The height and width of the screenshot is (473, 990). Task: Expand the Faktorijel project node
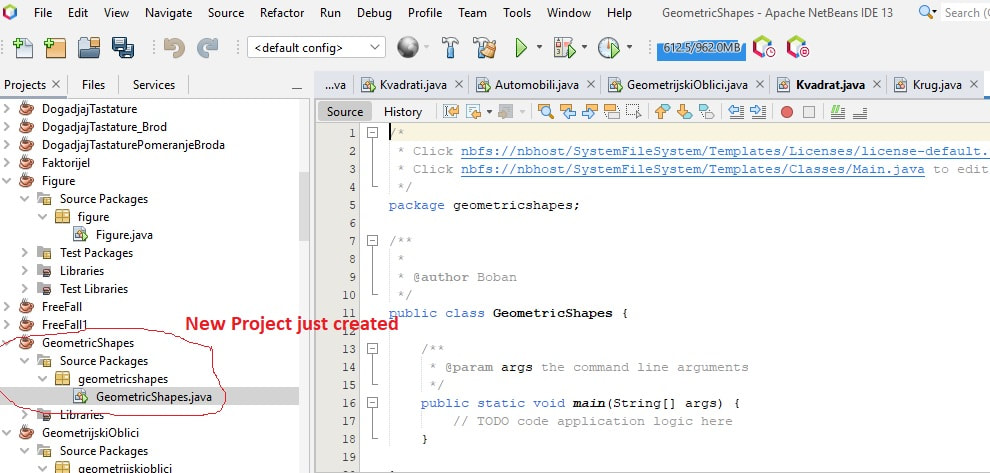pos(7,163)
